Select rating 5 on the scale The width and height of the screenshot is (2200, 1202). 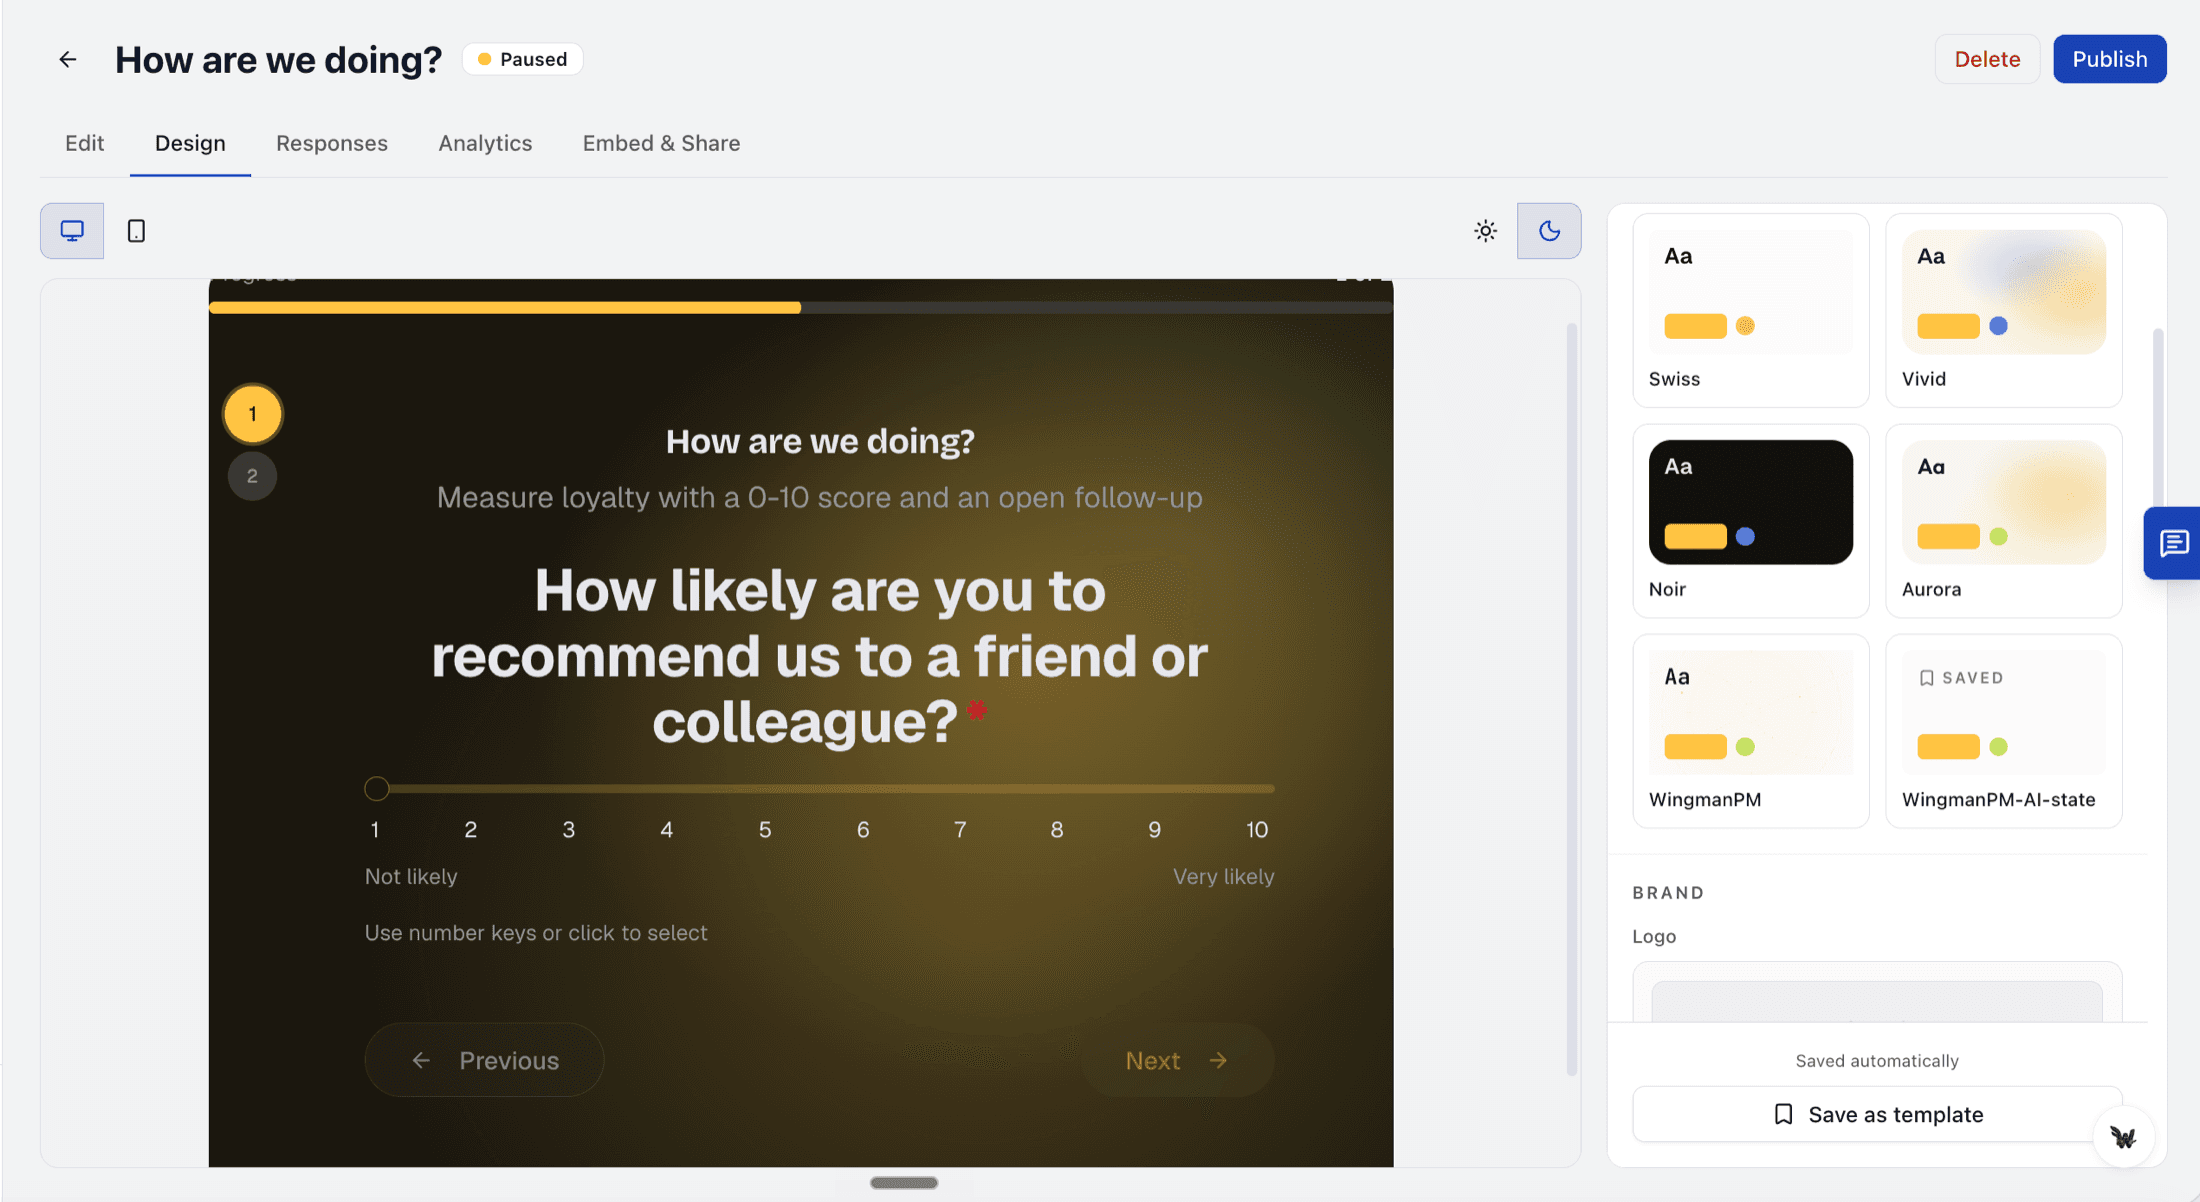click(x=764, y=829)
